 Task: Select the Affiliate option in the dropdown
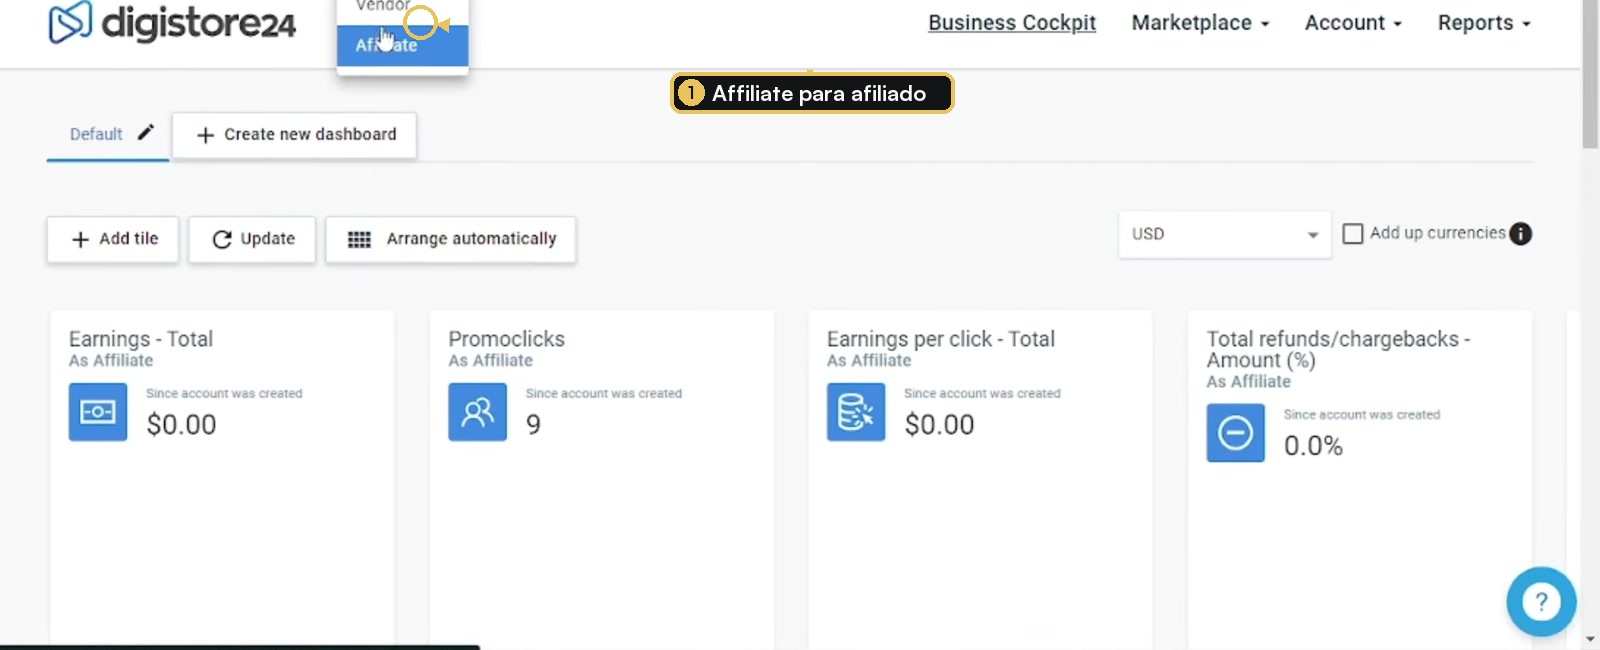(402, 45)
